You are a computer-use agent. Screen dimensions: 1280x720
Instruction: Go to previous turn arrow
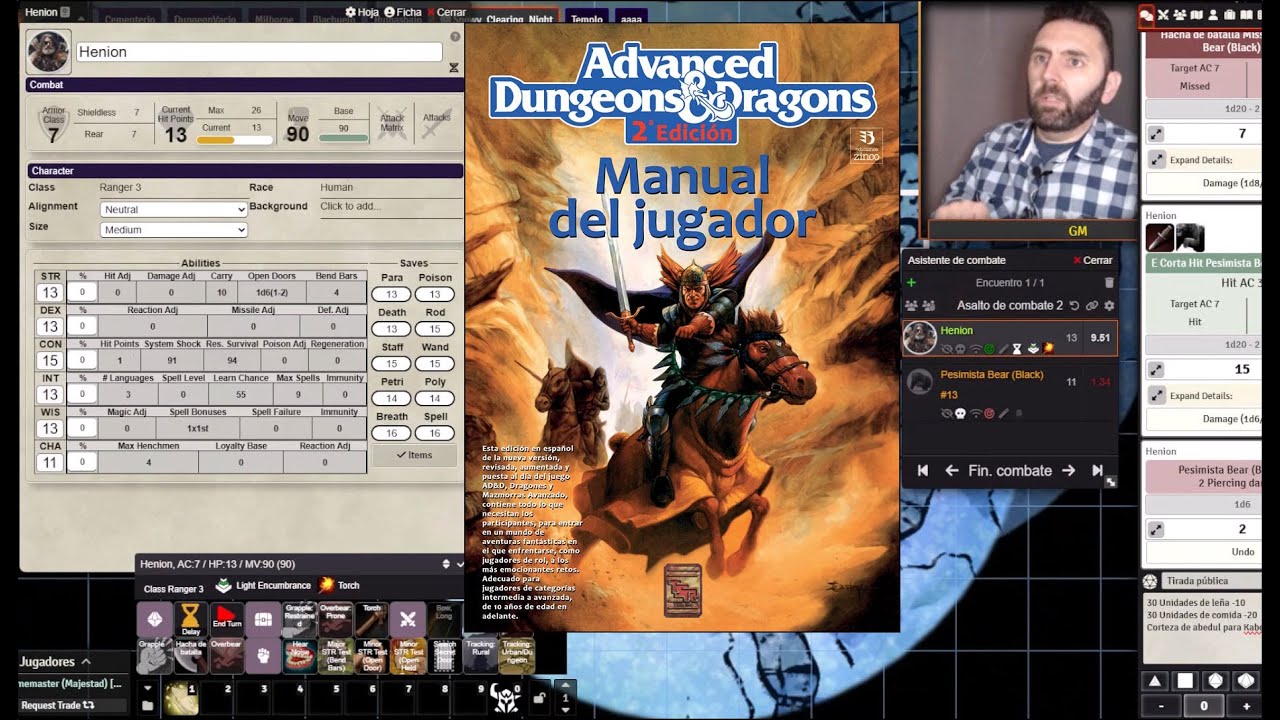pos(952,470)
